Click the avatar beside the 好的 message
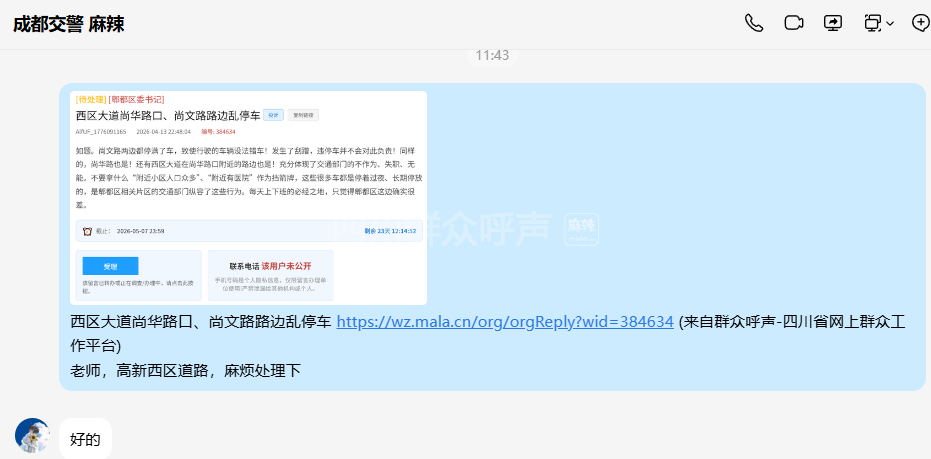 (32, 436)
